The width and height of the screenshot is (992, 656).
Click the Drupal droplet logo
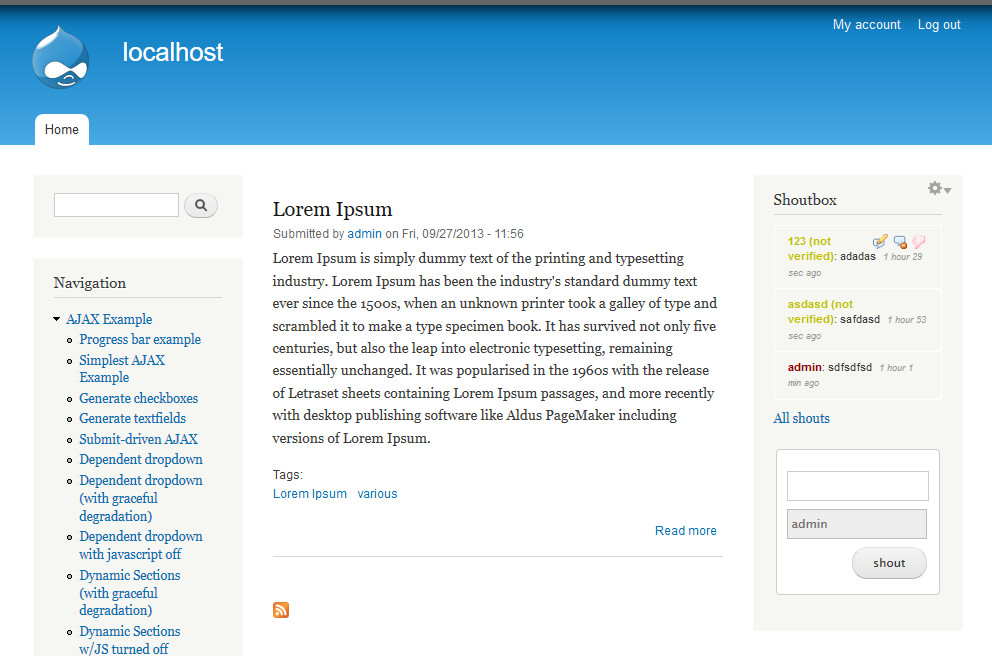tap(60, 57)
